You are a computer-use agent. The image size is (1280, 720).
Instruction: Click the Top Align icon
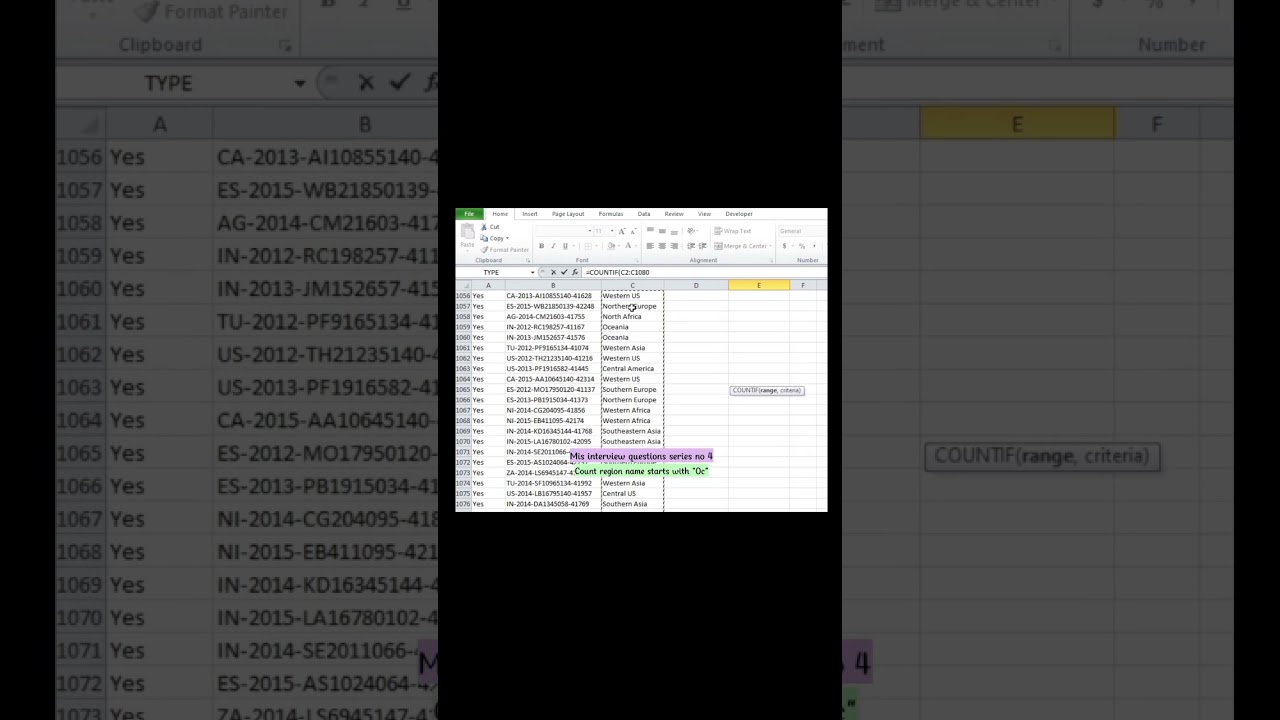[x=650, y=230]
